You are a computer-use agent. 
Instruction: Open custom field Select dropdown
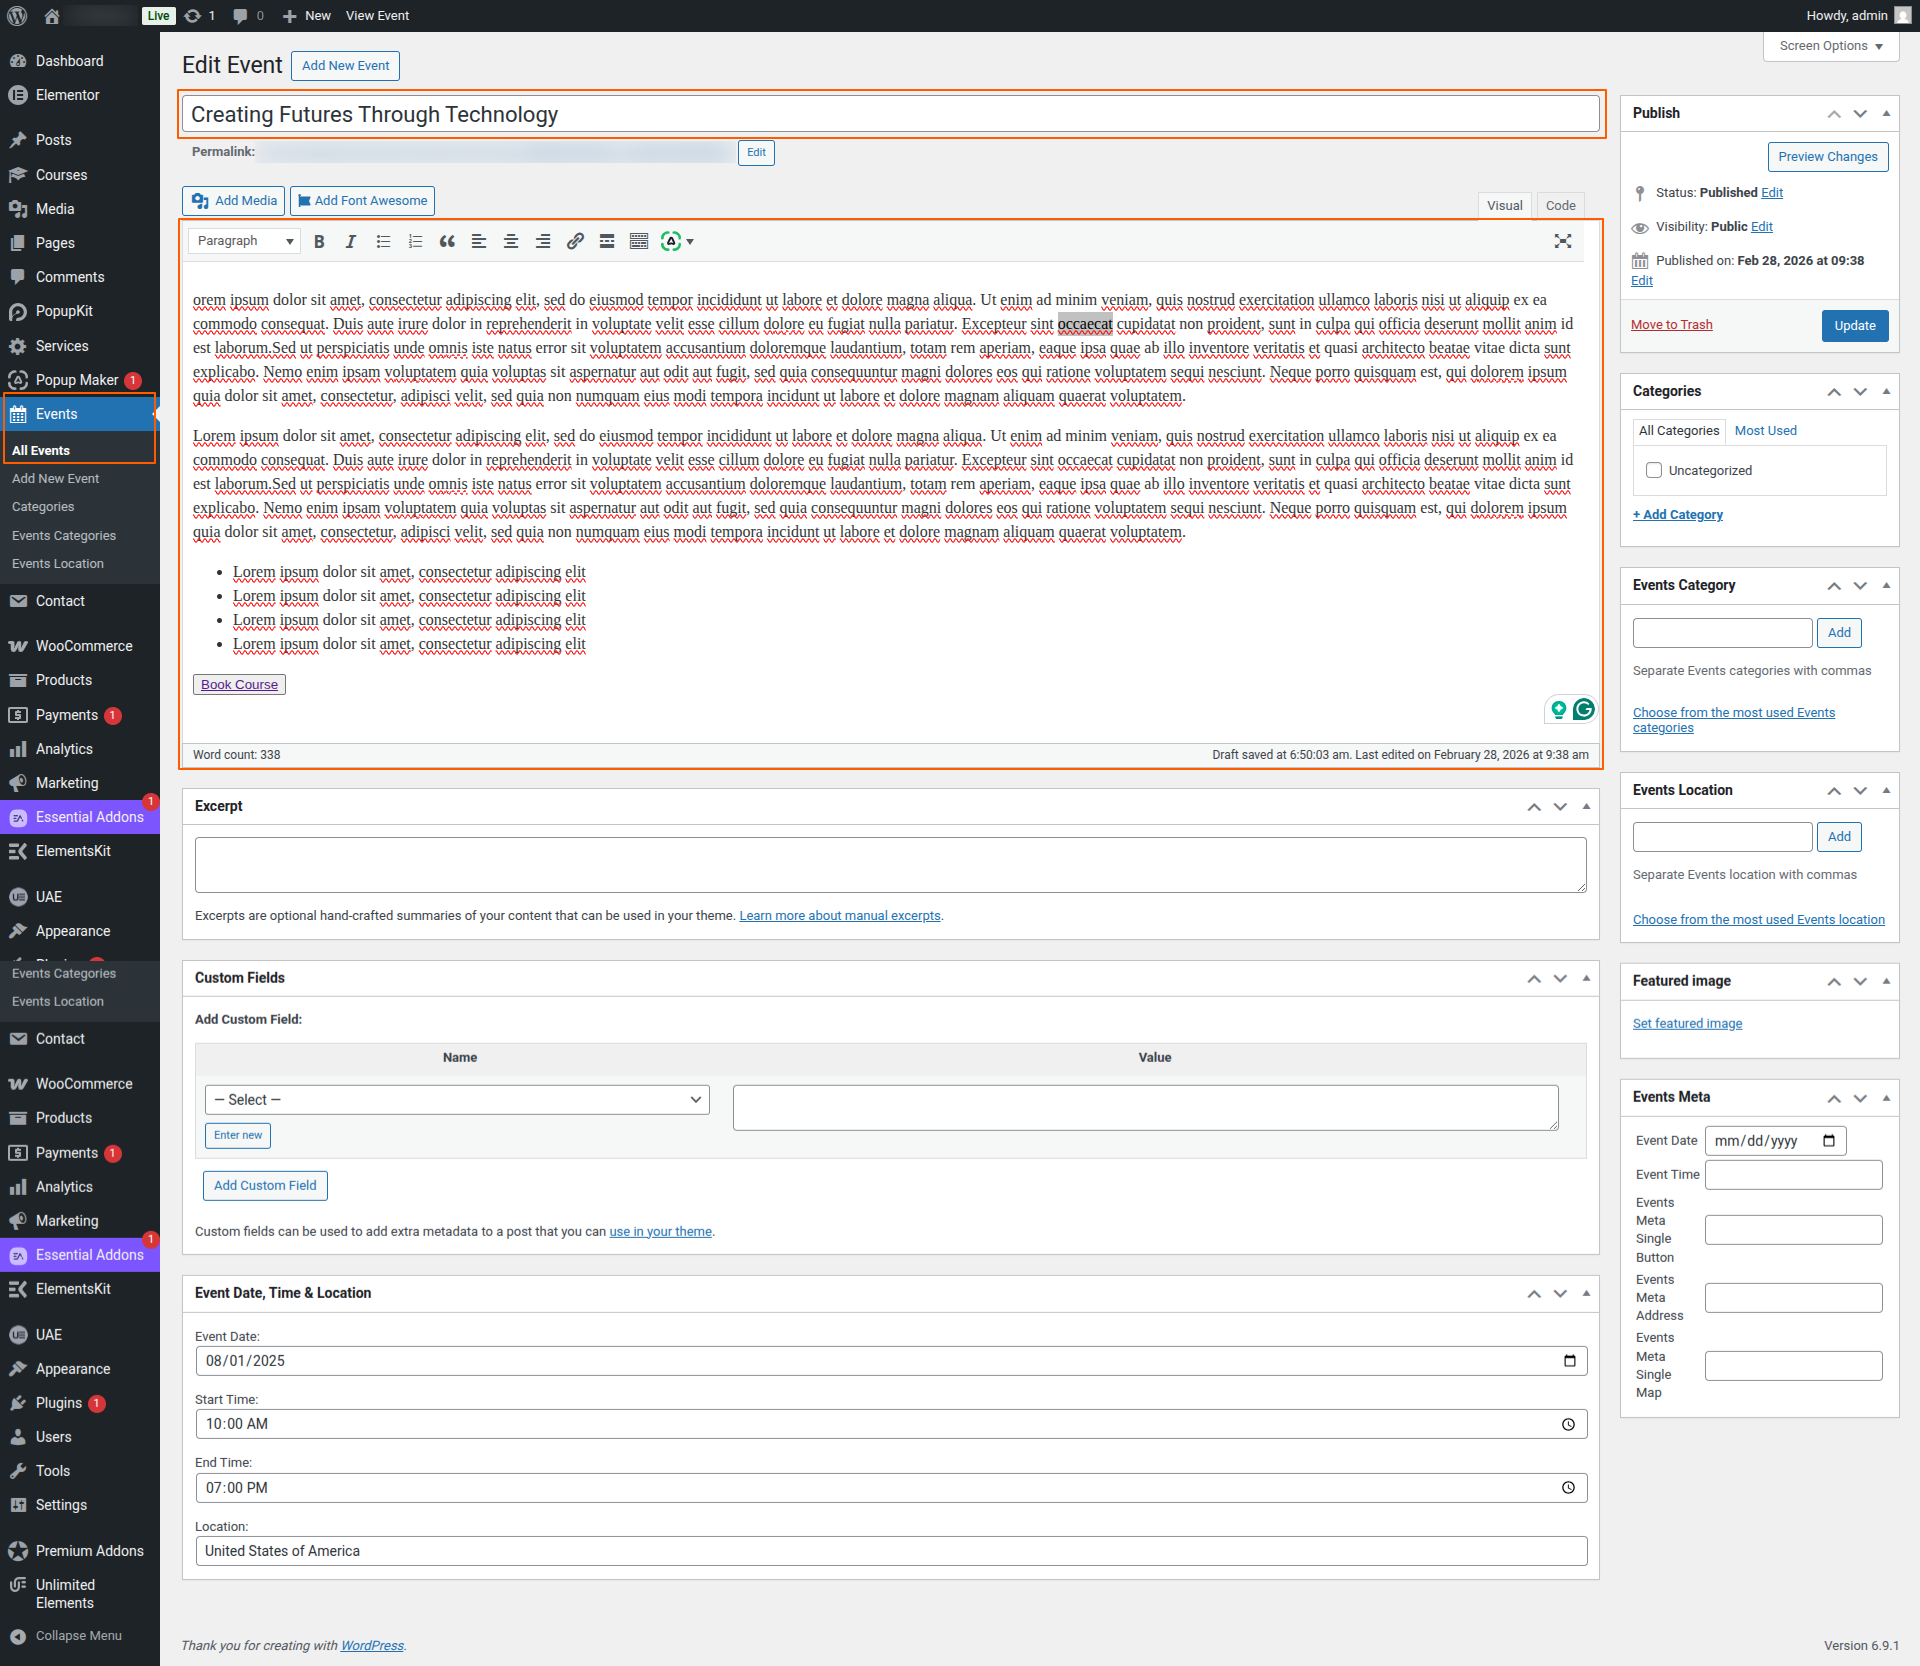coord(457,1100)
